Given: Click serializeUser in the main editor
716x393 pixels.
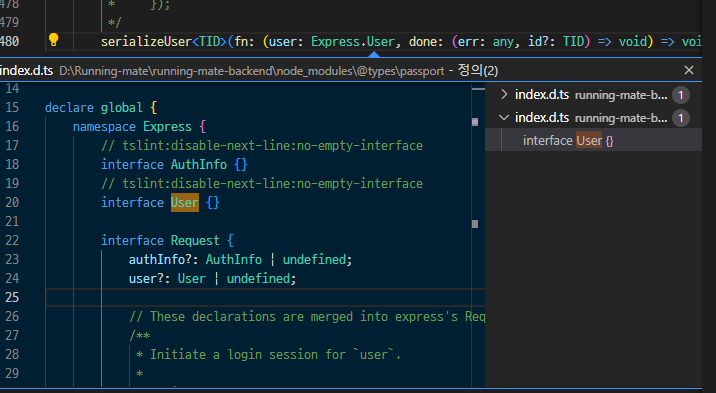Looking at the screenshot, I should click(146, 42).
